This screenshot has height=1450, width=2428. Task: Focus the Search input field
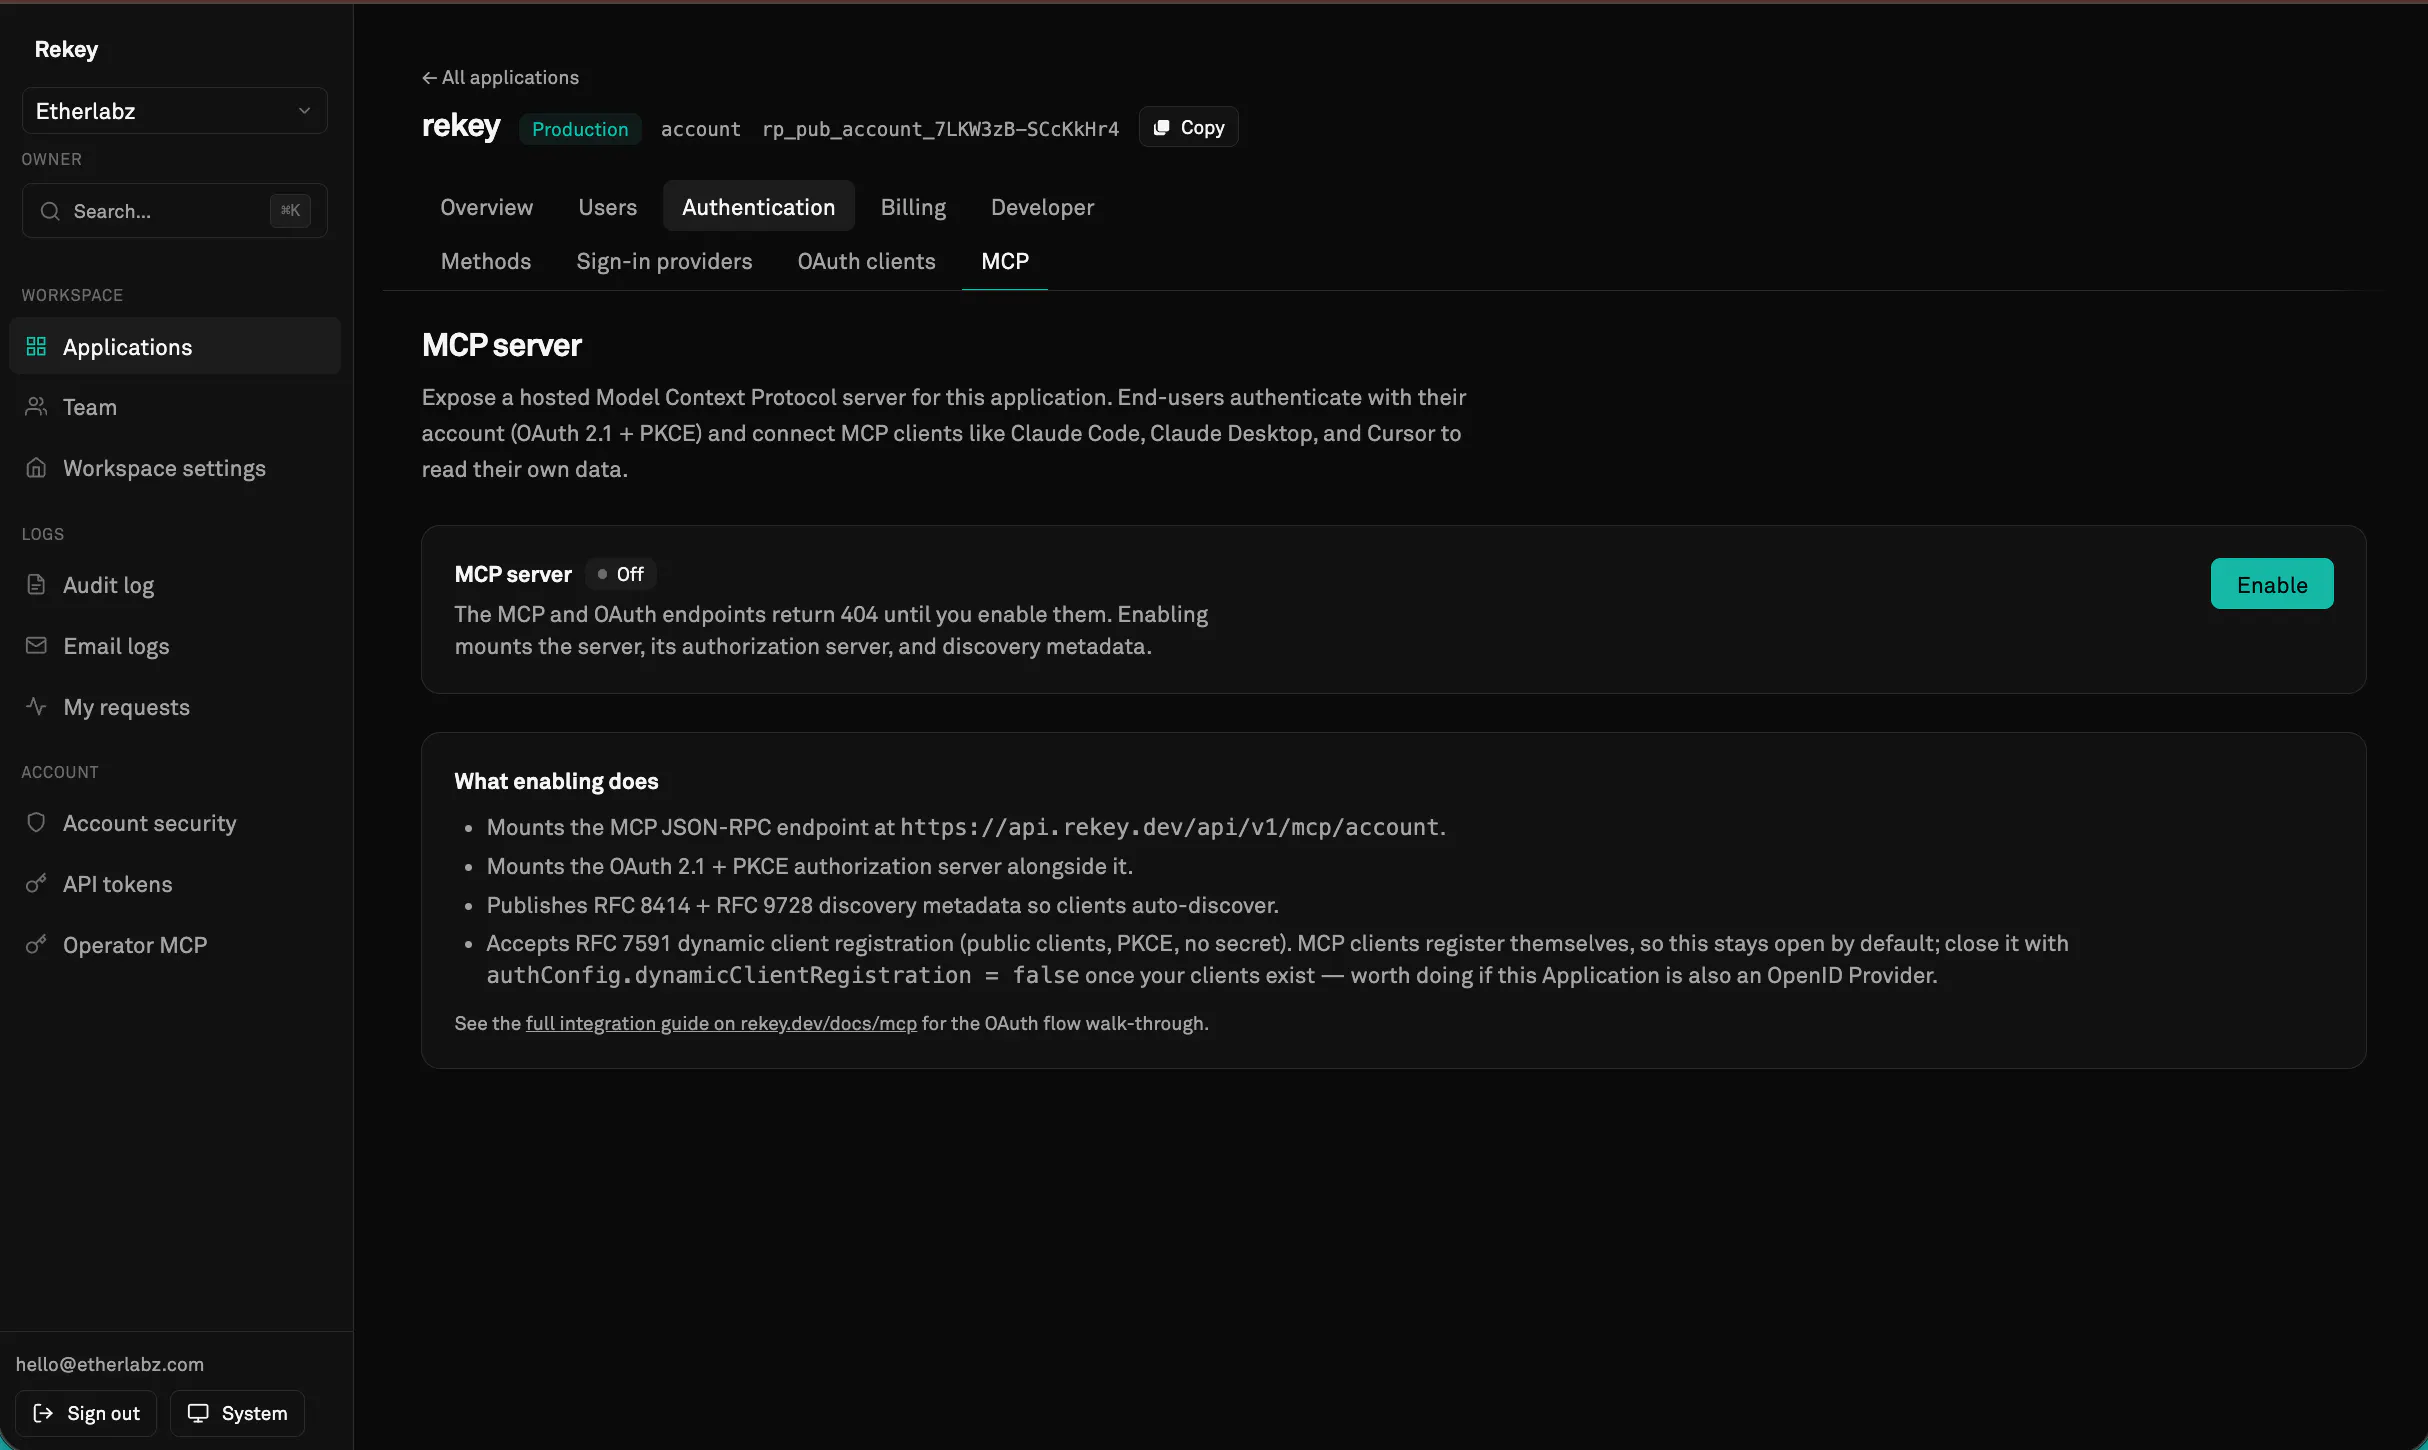[175, 211]
